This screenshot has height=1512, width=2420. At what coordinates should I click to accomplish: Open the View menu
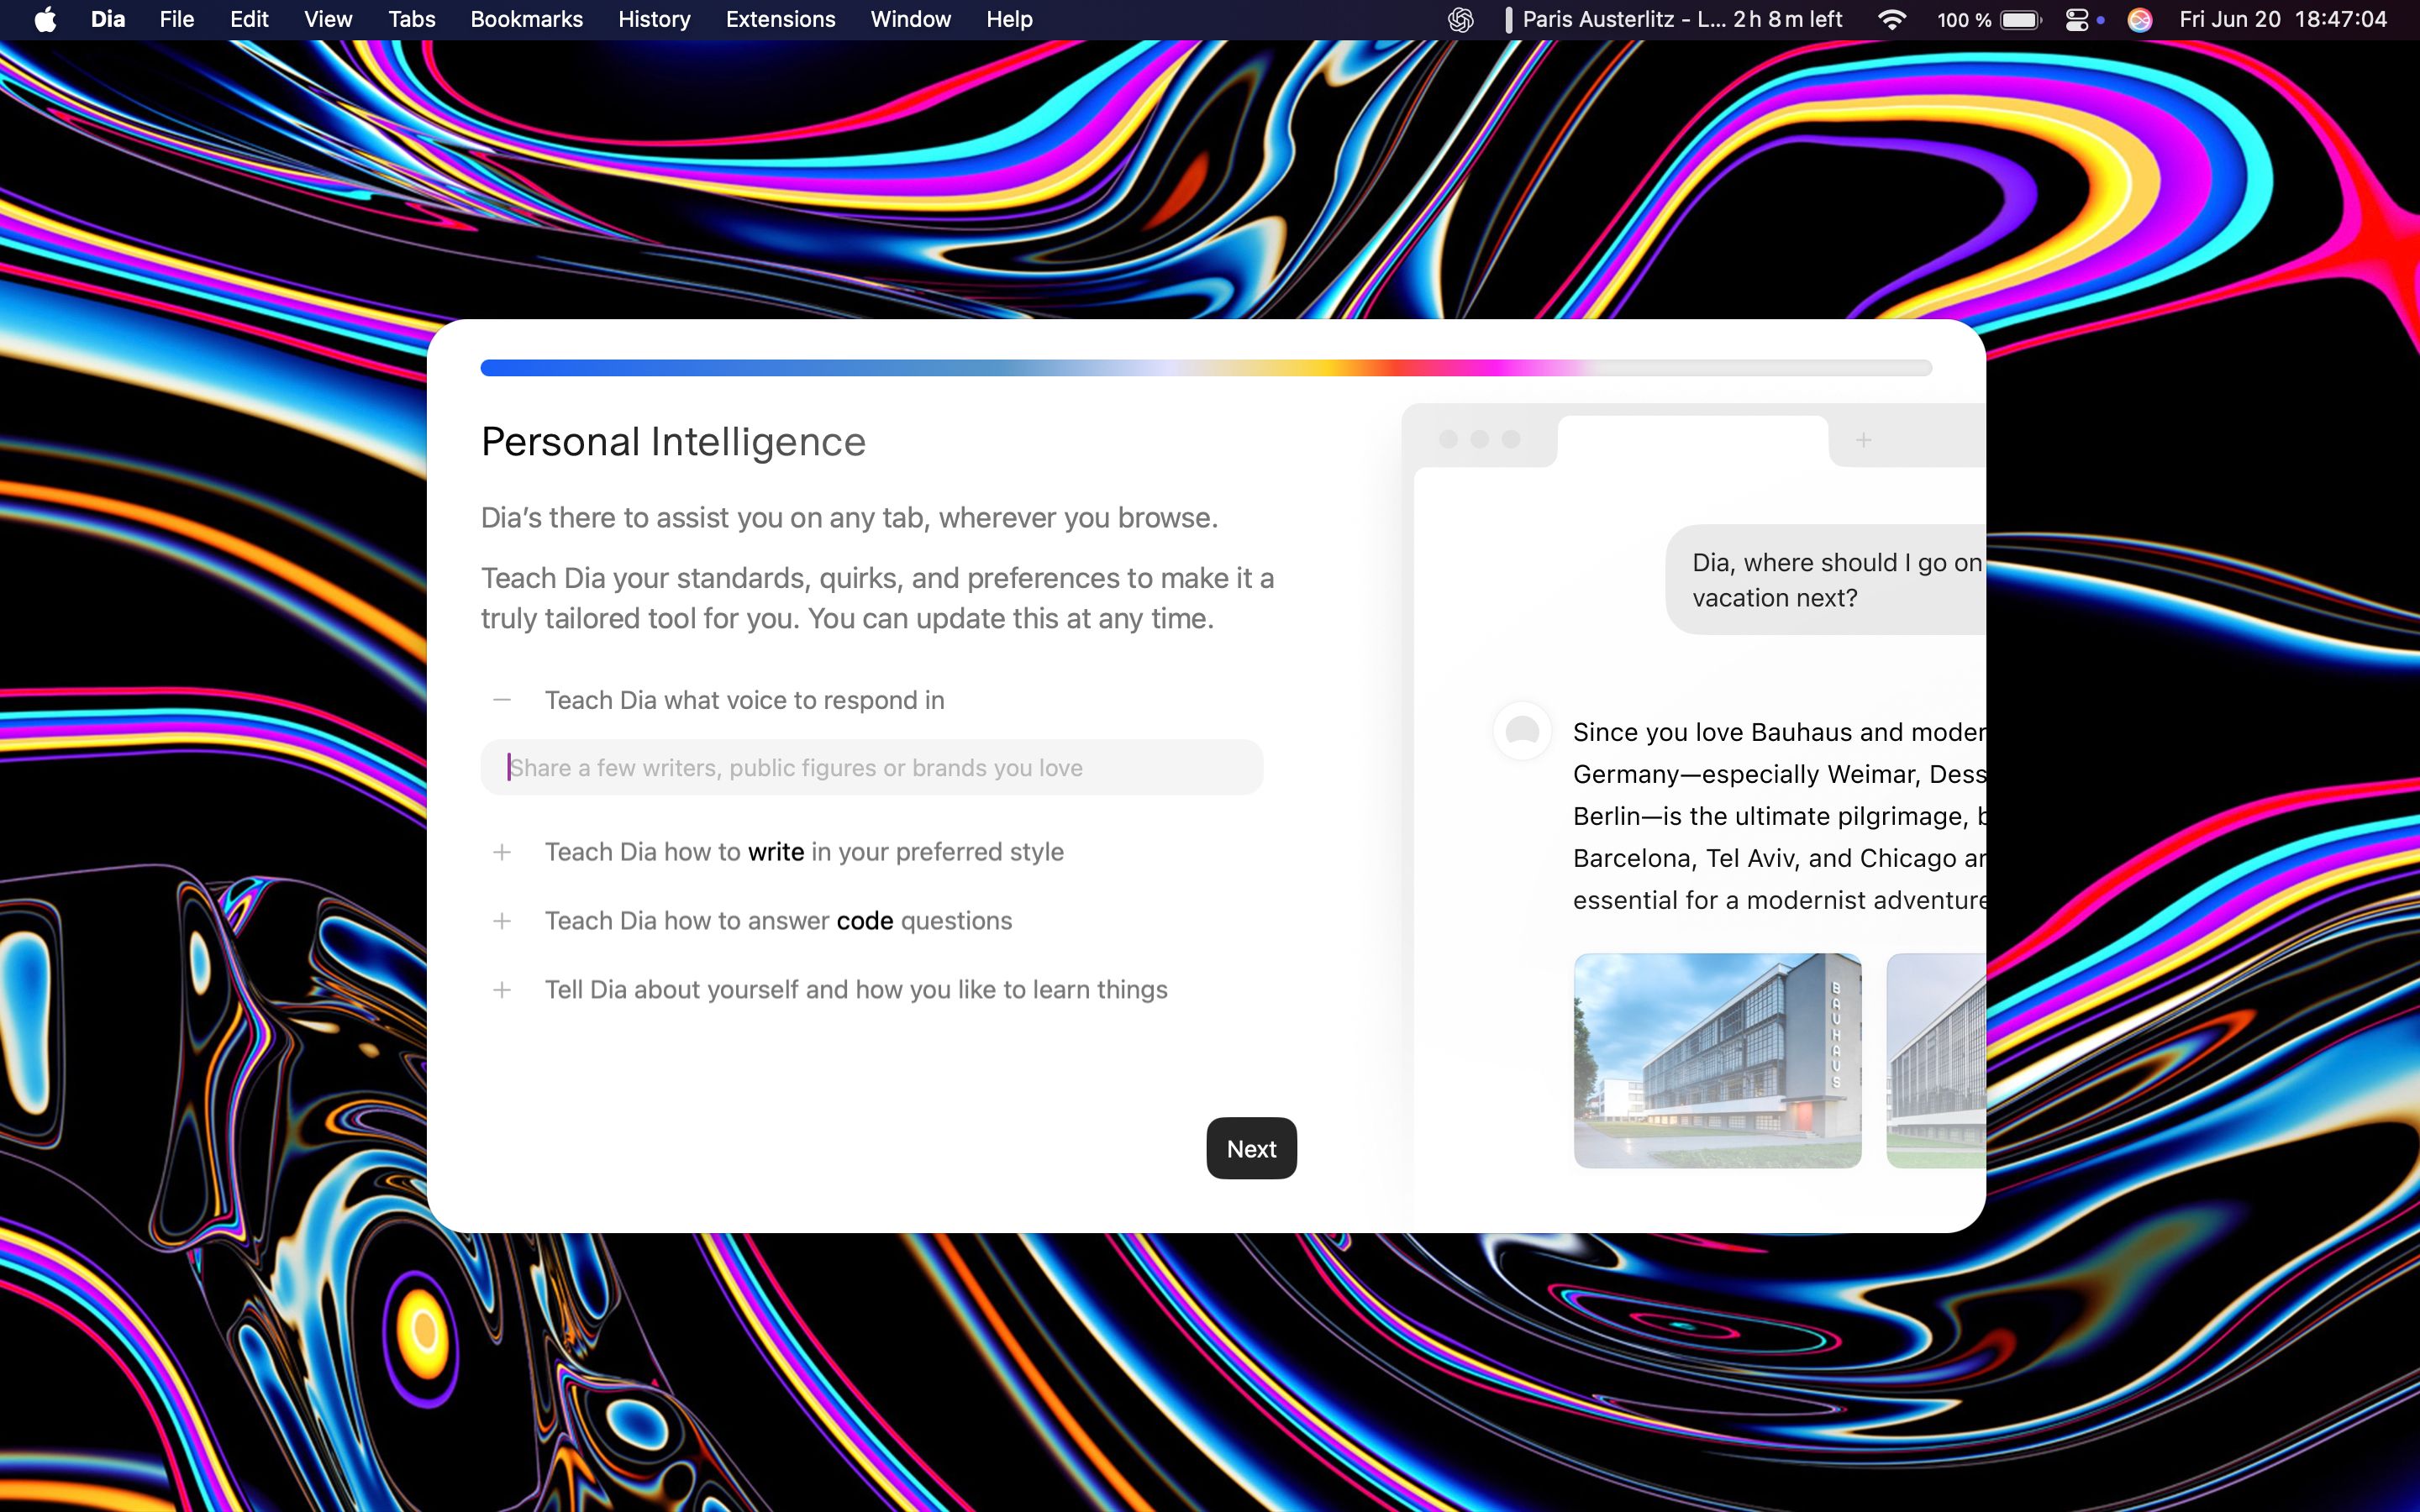click(328, 20)
